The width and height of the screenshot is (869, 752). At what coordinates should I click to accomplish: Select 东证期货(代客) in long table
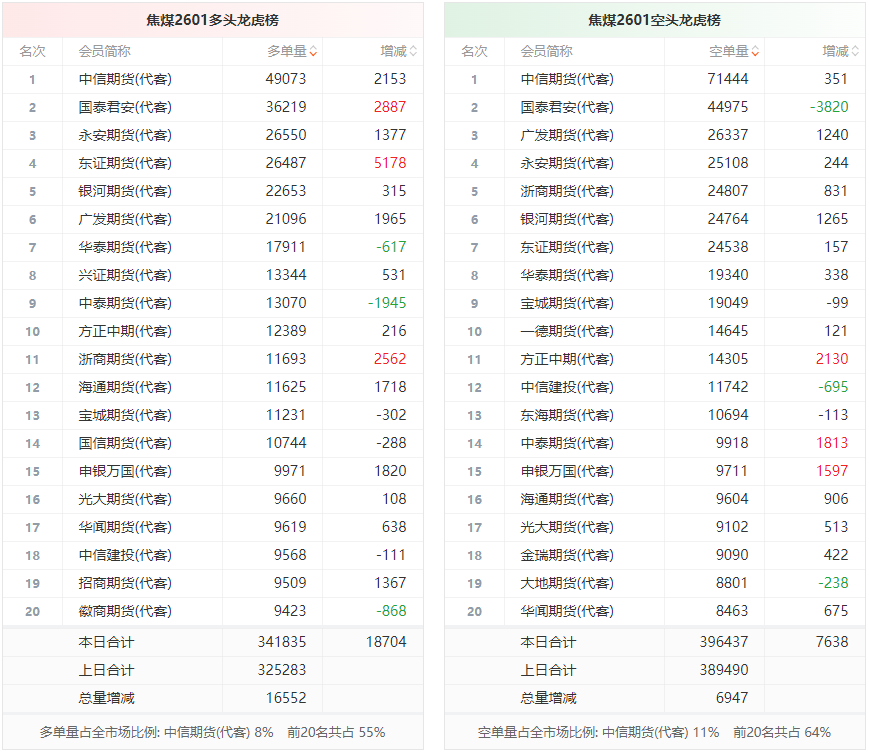click(125, 163)
